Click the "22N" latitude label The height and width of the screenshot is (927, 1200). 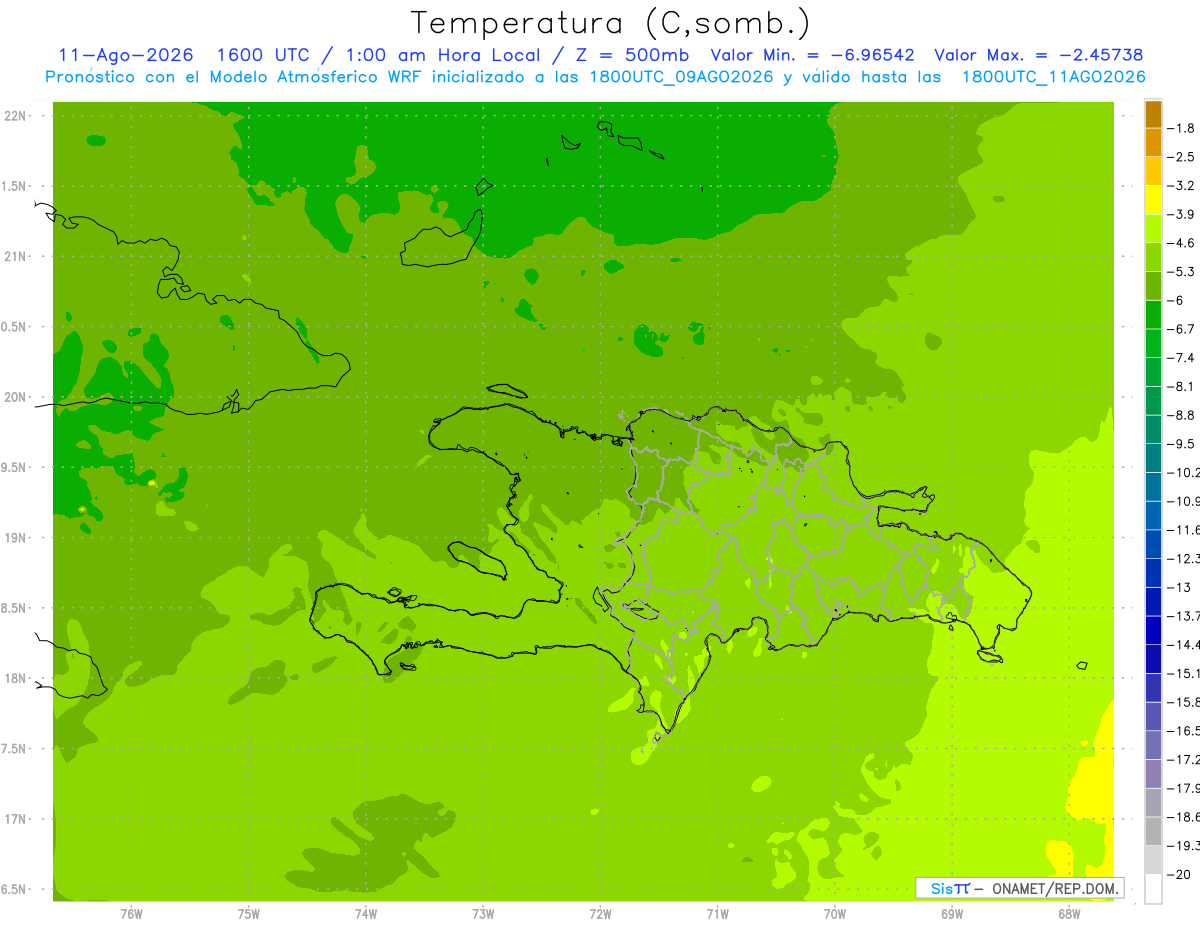click(15, 116)
